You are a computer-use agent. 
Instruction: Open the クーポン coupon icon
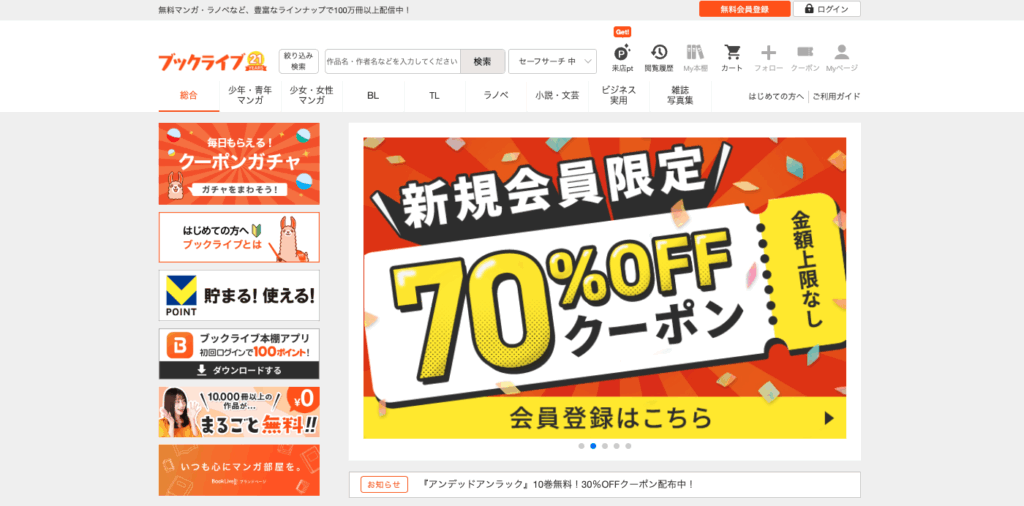pos(805,58)
